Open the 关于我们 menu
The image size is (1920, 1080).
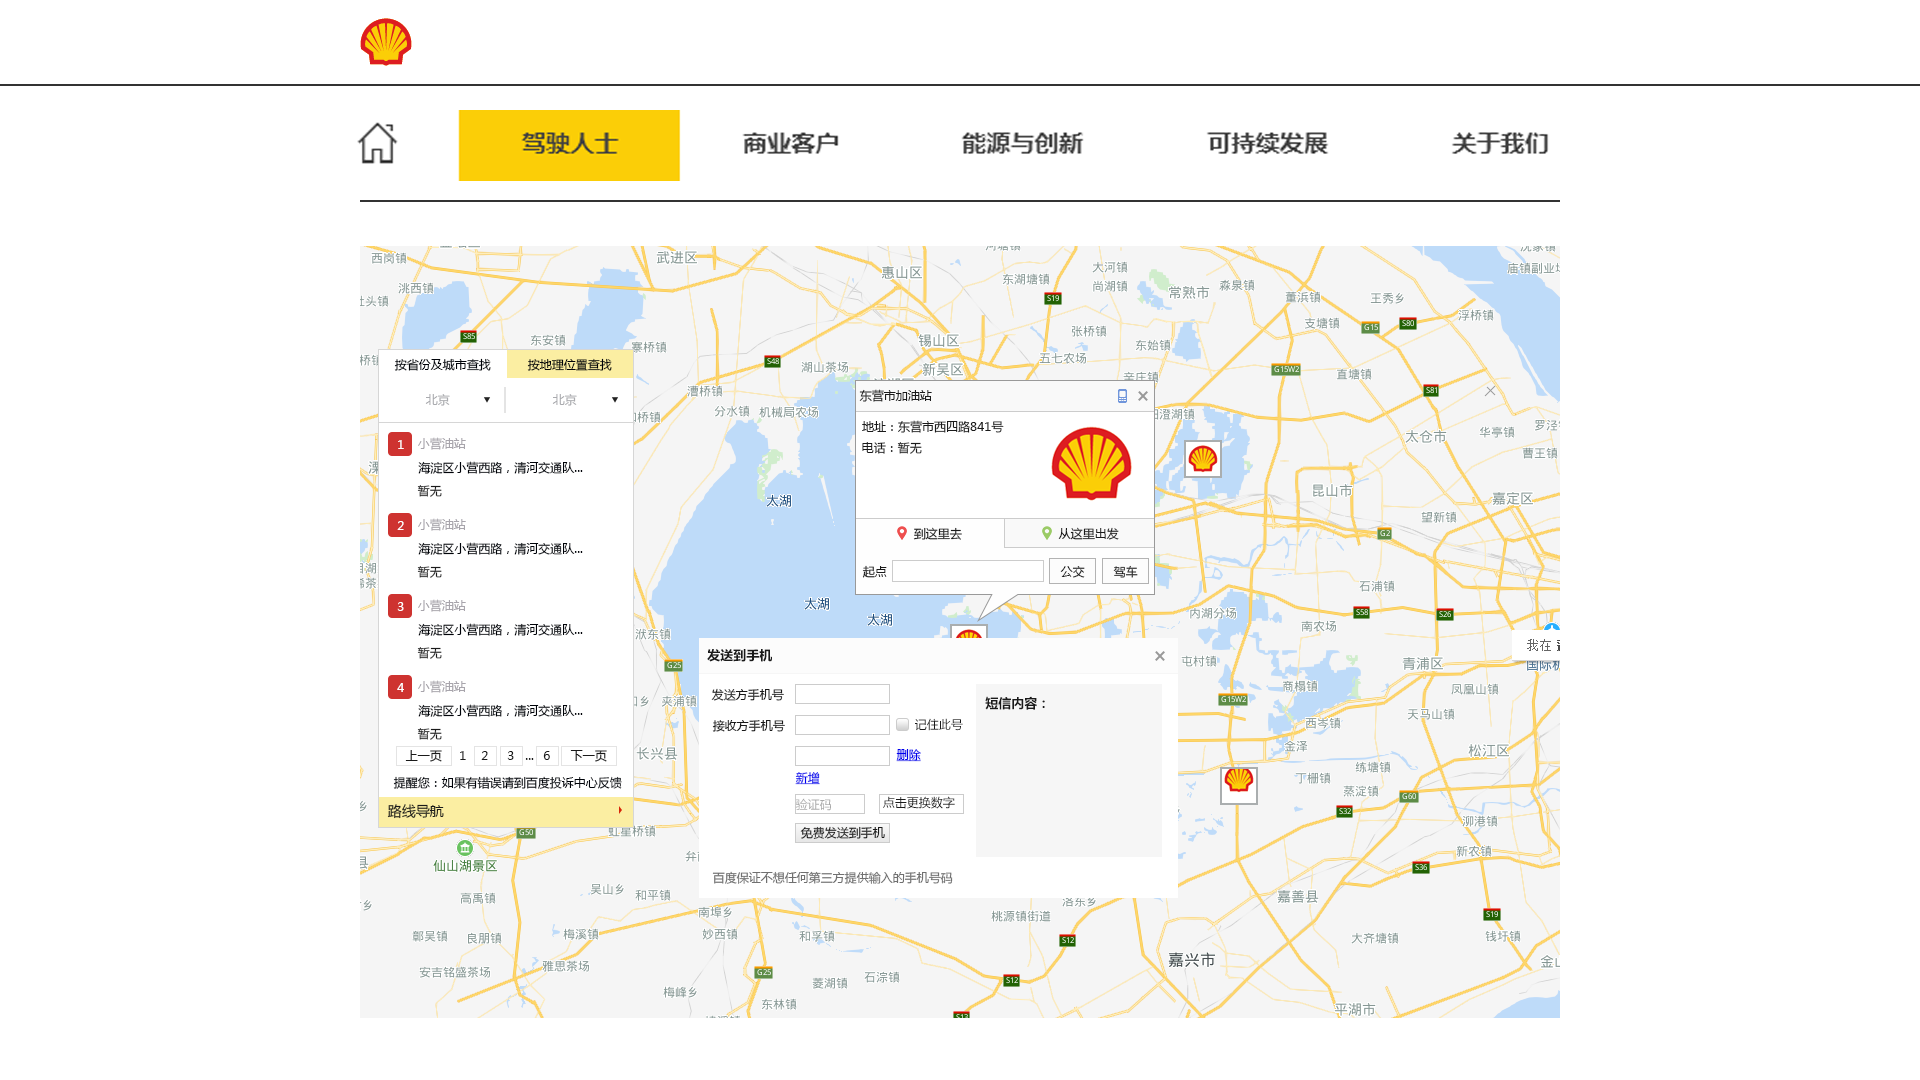(x=1500, y=144)
